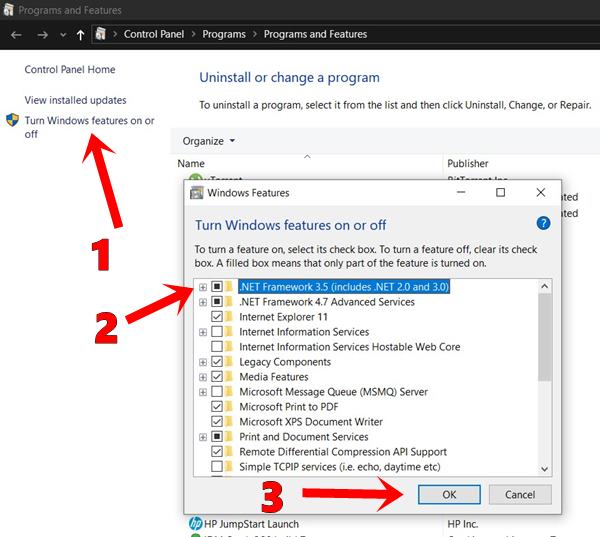
Task: Click the Windows Features dialog title icon
Action: (197, 193)
